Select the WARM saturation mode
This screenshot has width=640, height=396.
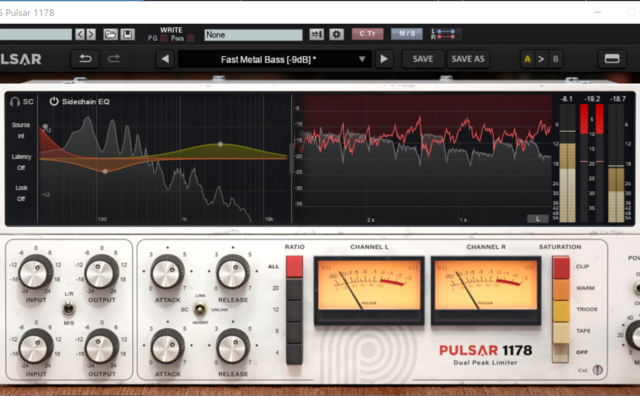pyautogui.click(x=561, y=289)
